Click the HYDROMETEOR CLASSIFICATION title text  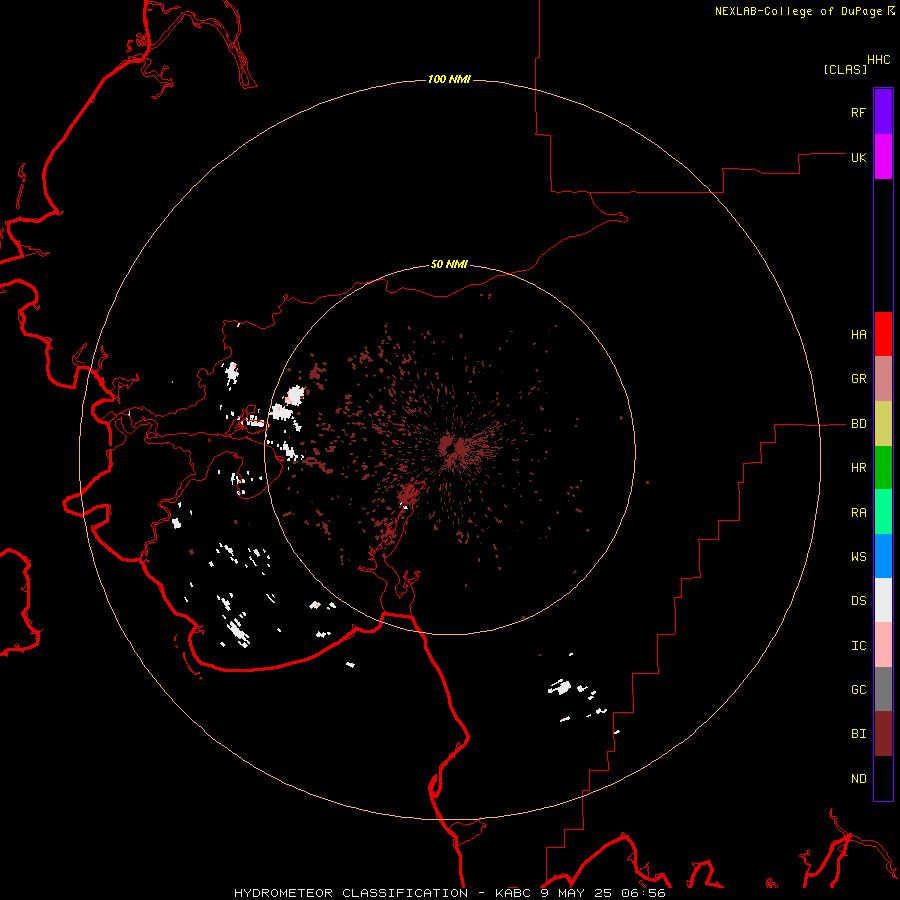(x=351, y=893)
